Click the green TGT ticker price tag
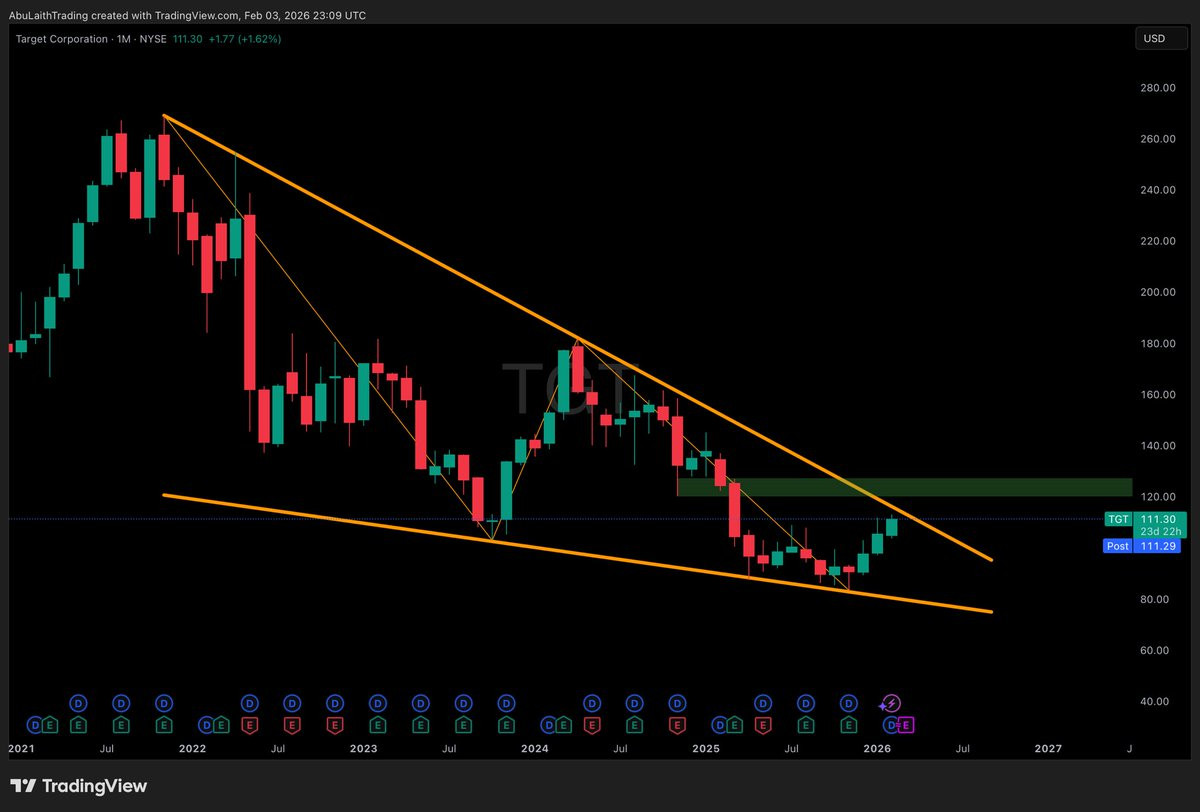 (x=1117, y=519)
